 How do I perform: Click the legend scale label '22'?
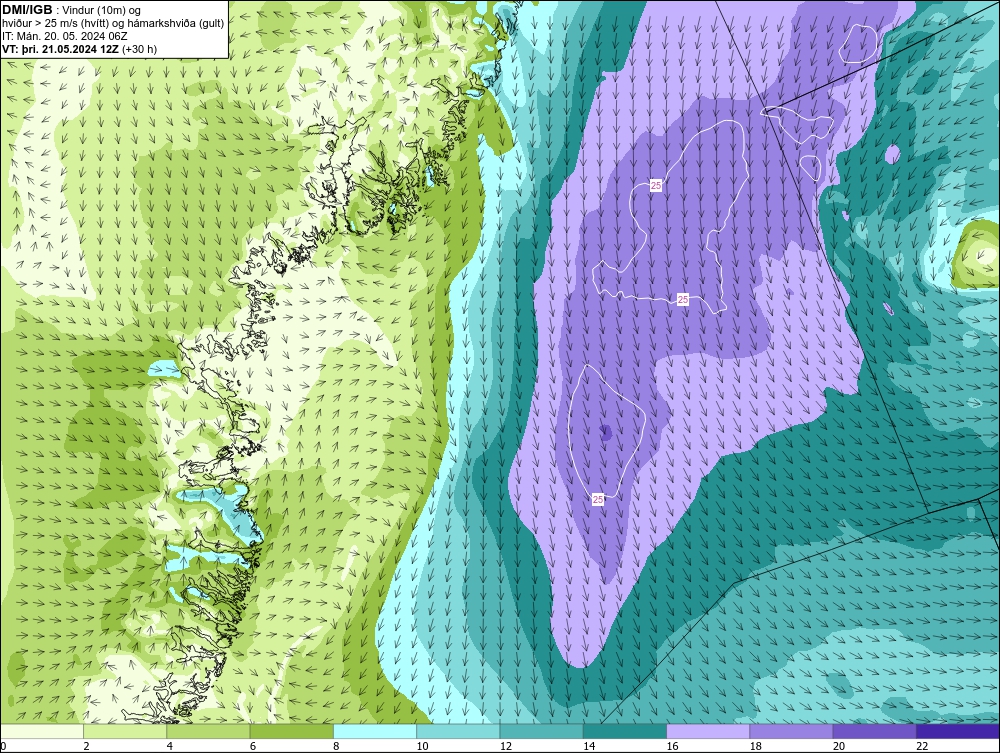point(922,747)
